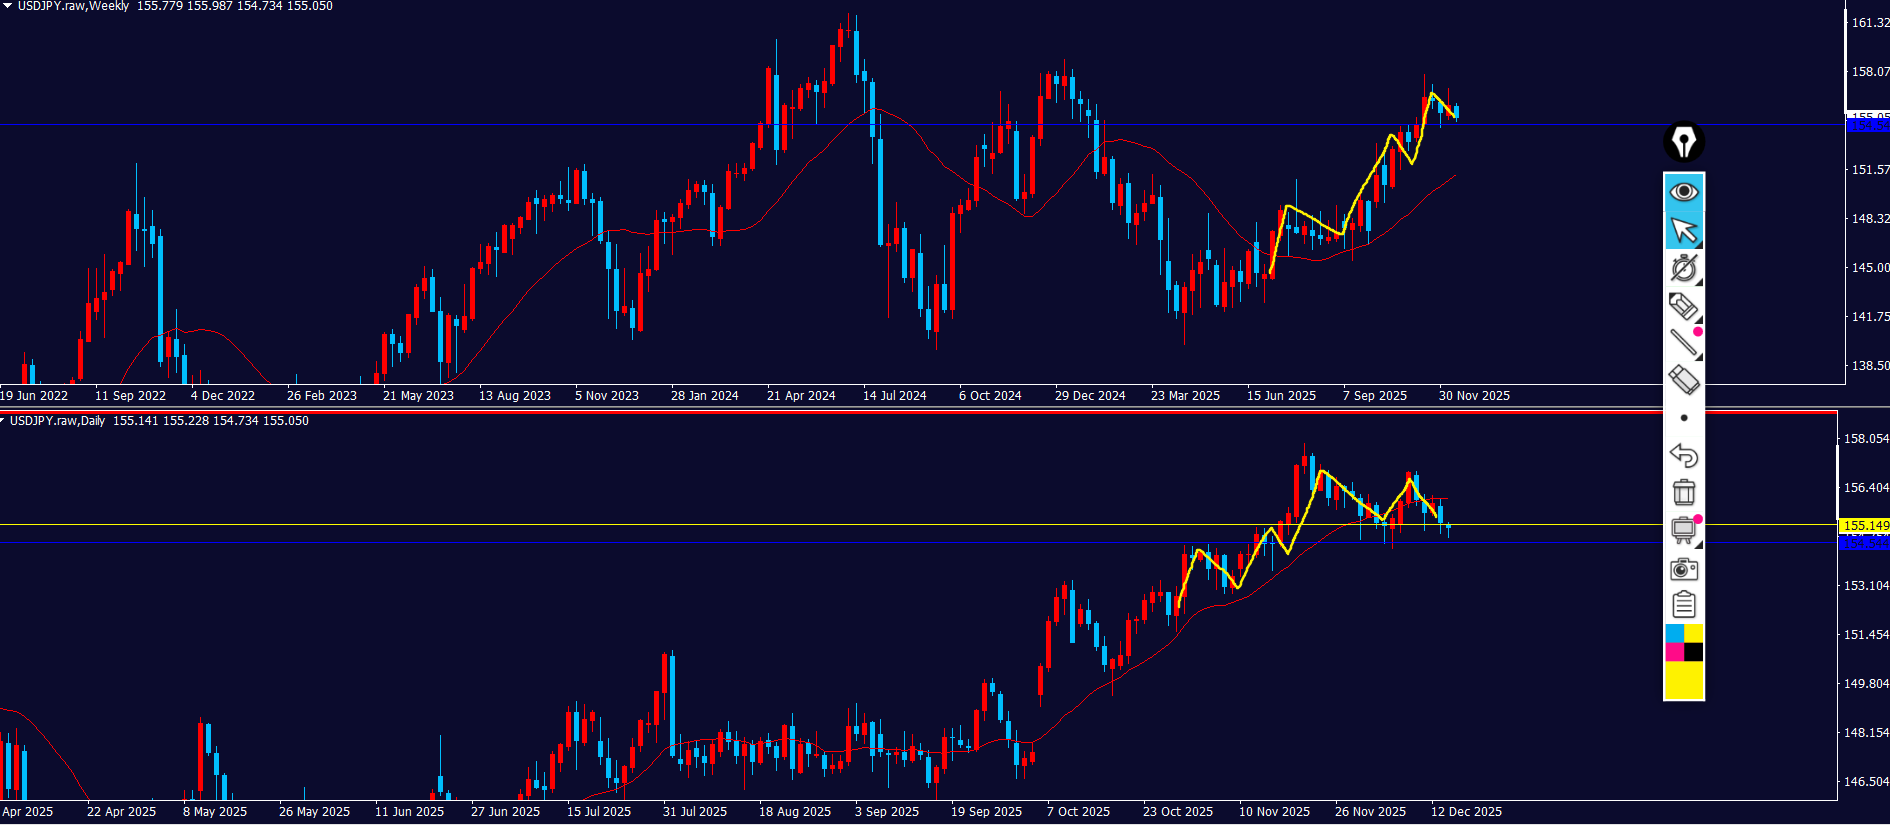Click the yellow 155.149 price label
The width and height of the screenshot is (1890, 825).
click(x=1865, y=525)
